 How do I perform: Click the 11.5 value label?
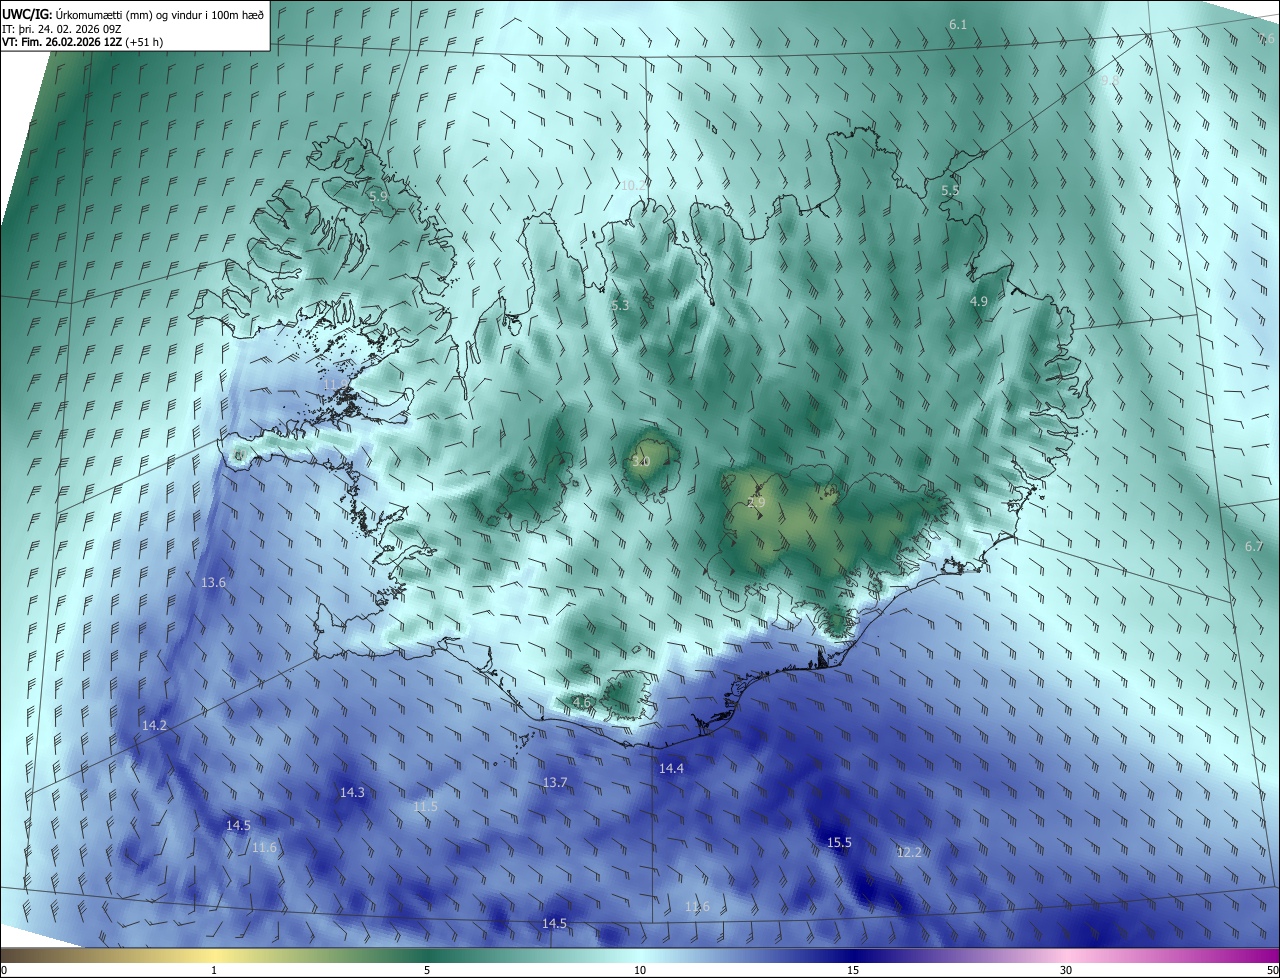[425, 806]
